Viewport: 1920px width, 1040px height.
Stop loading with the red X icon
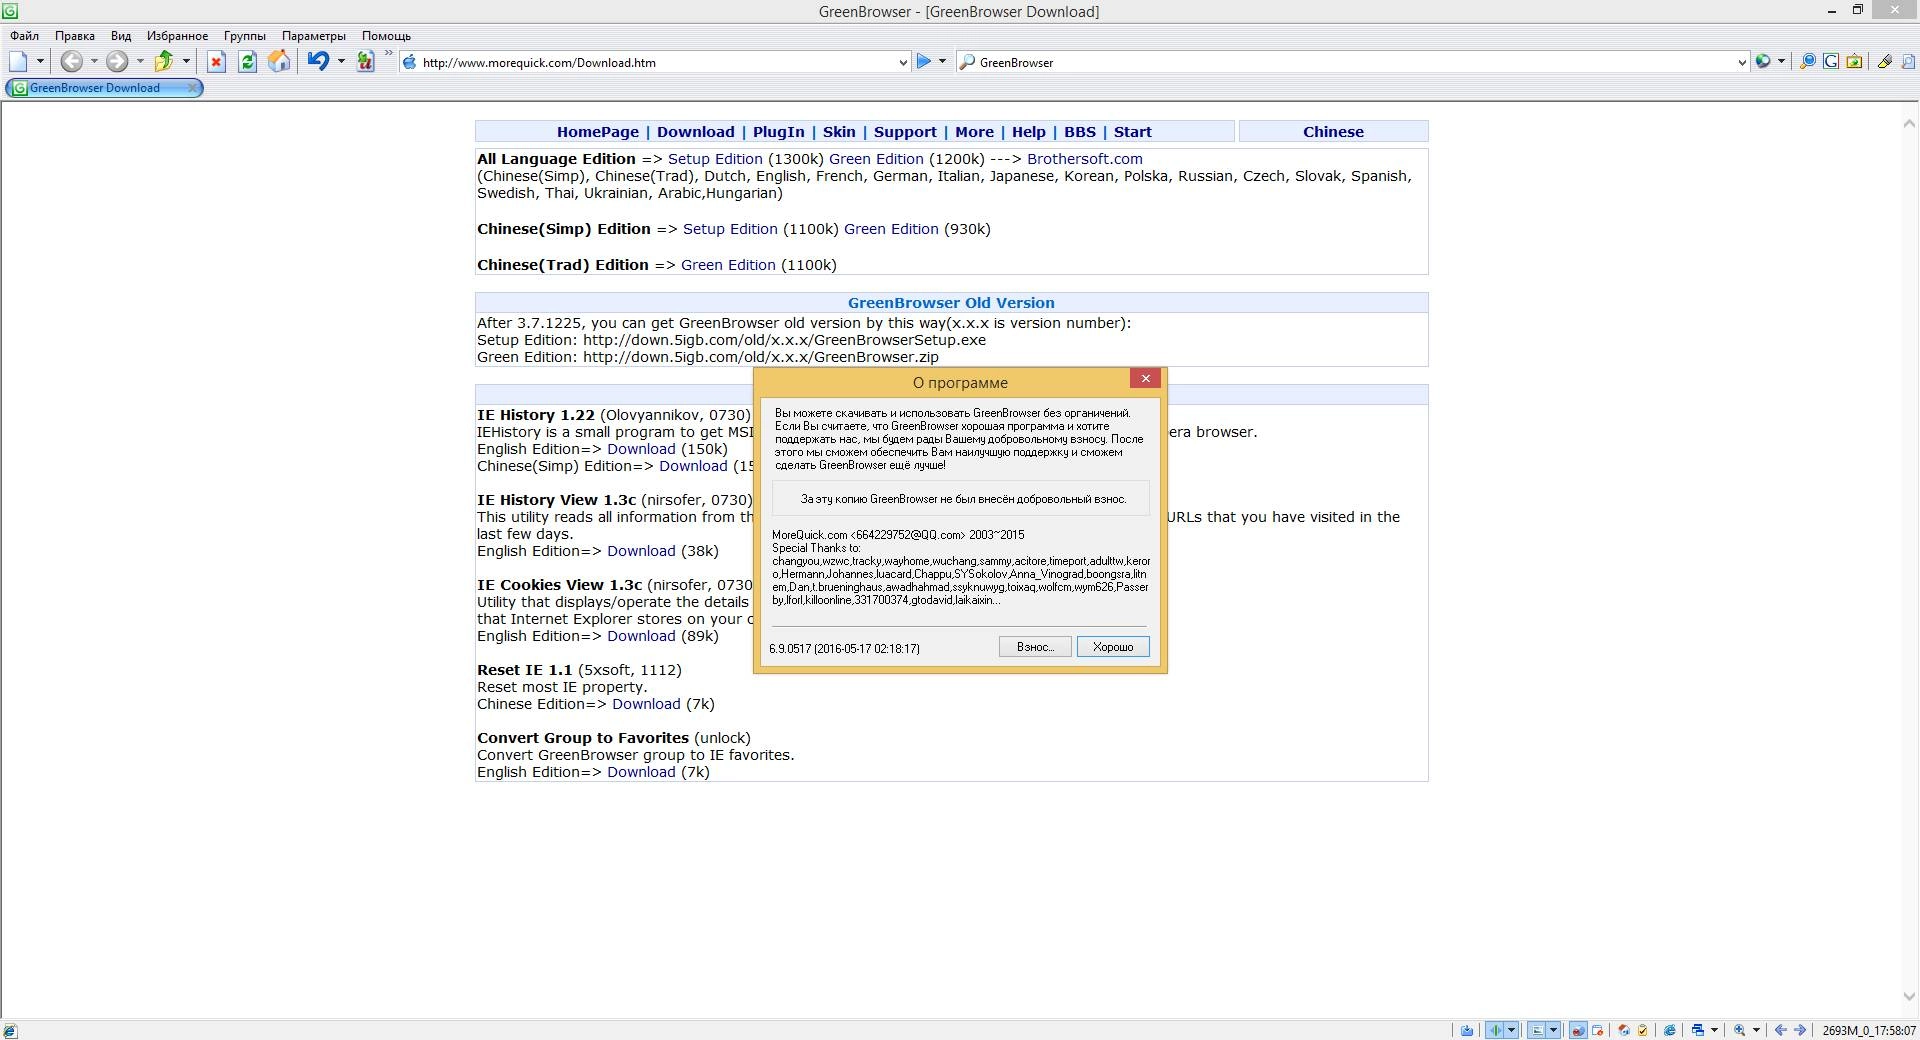(x=216, y=62)
